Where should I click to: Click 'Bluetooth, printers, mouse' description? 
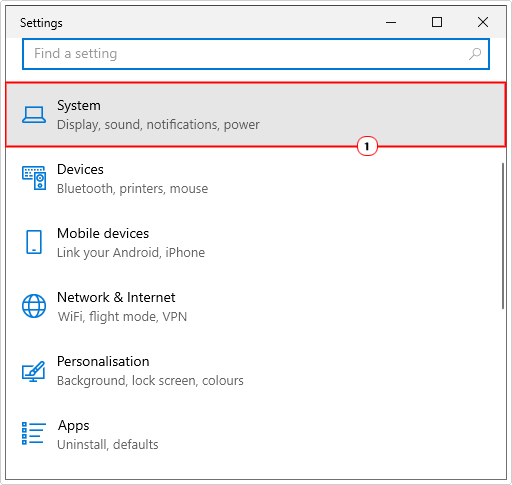pyautogui.click(x=132, y=189)
